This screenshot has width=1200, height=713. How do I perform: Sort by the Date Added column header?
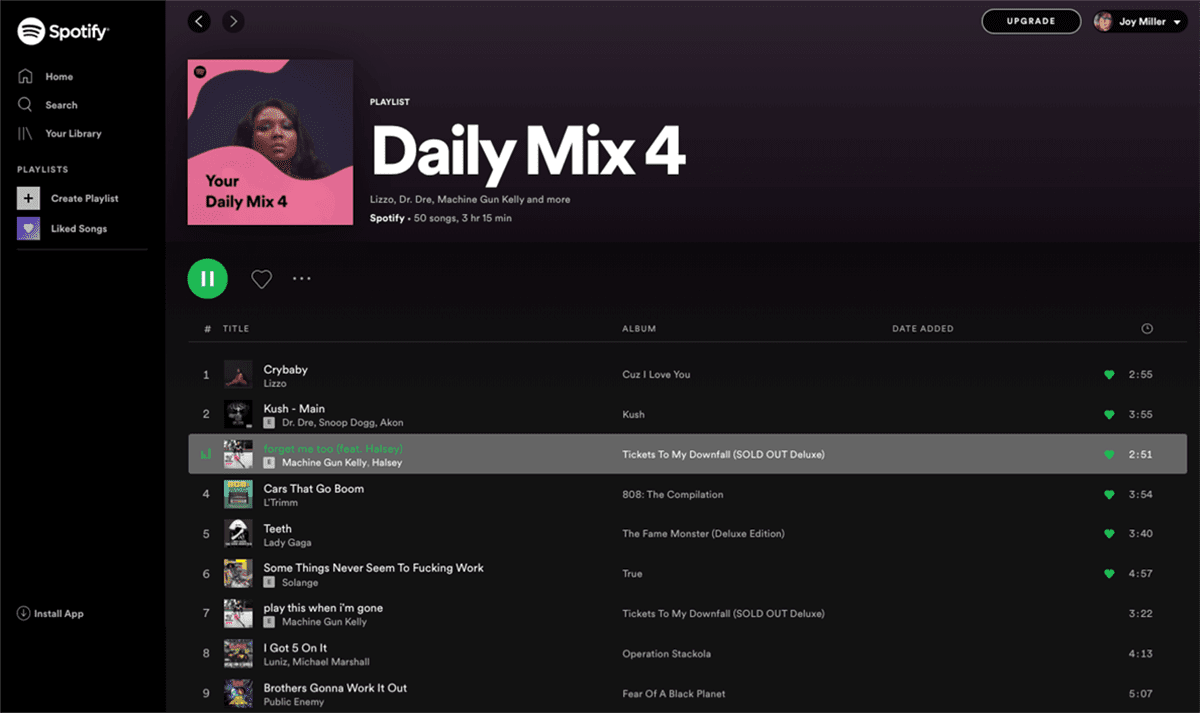click(922, 329)
